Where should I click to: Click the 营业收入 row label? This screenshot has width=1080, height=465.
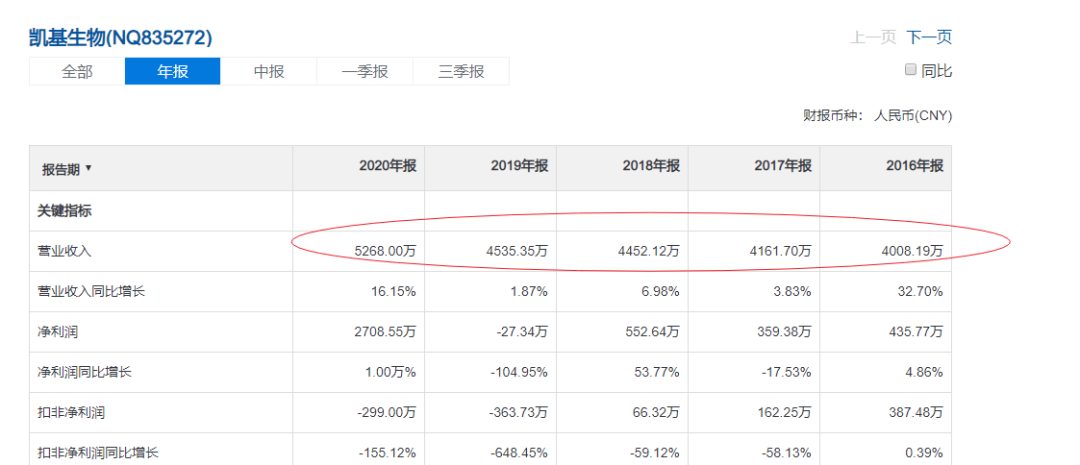(64, 251)
